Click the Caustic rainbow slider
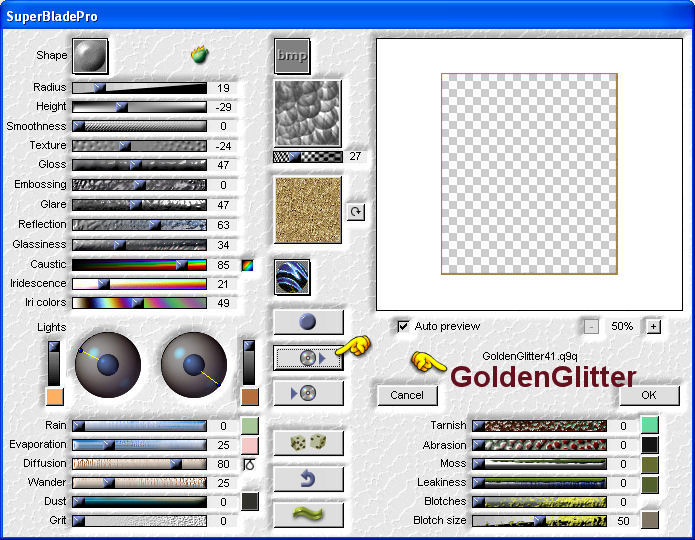This screenshot has width=695, height=540. click(x=139, y=265)
